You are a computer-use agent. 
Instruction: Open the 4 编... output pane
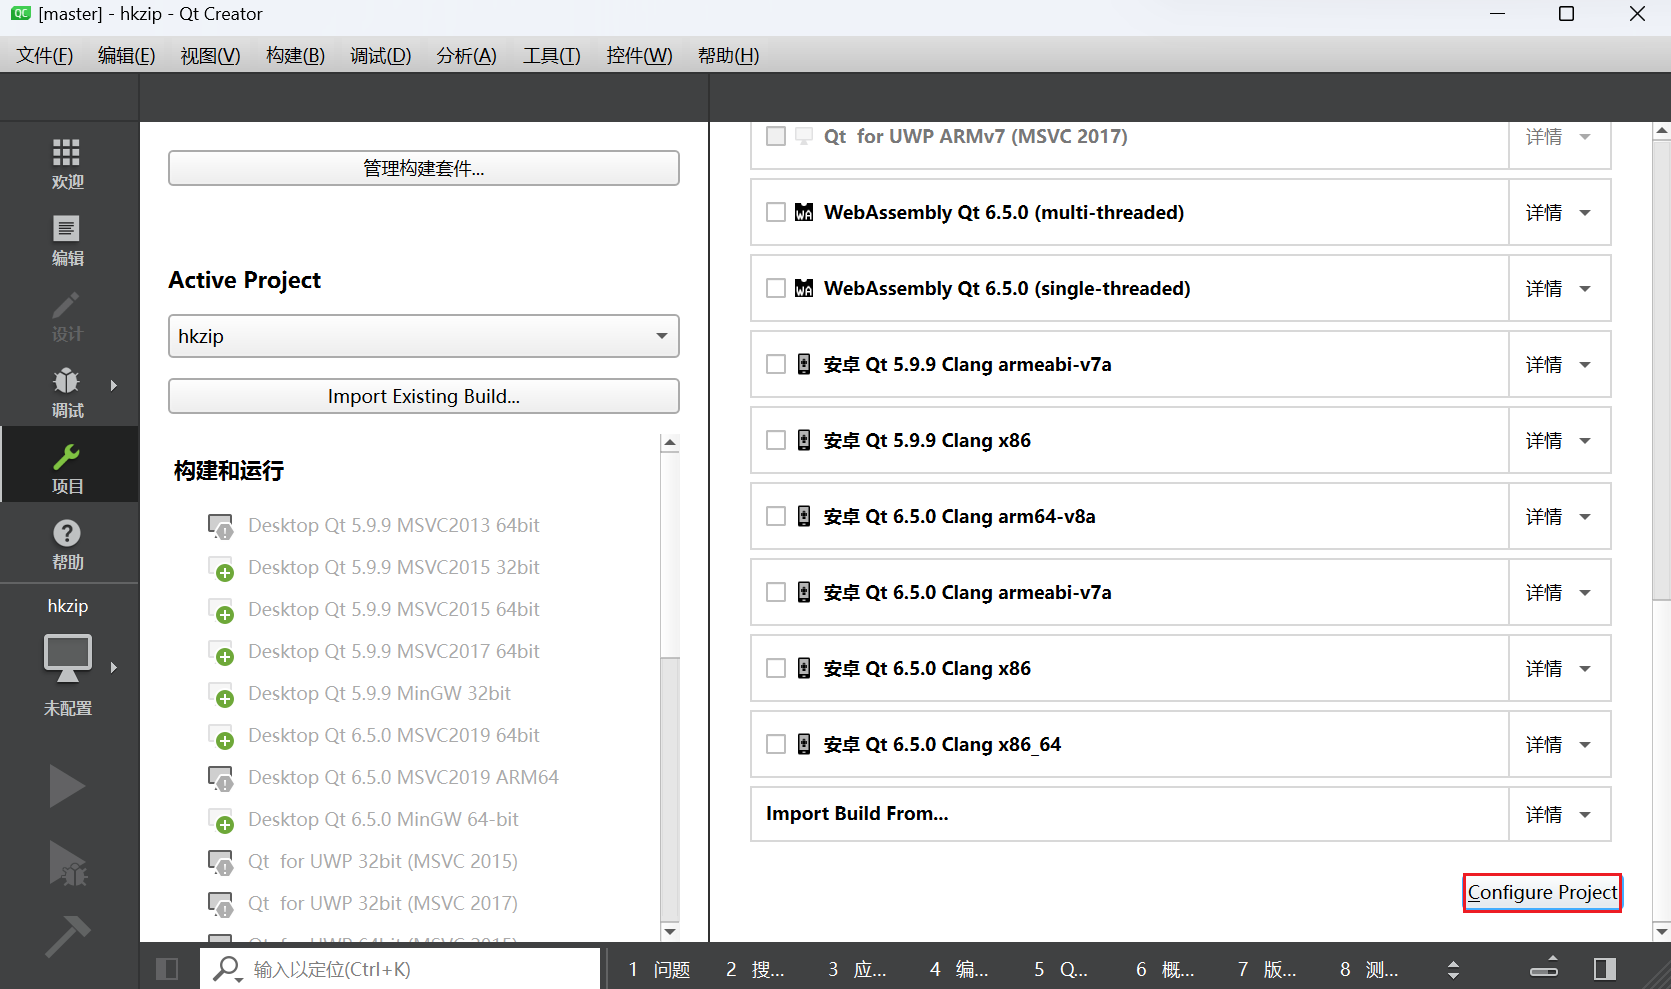pos(960,969)
